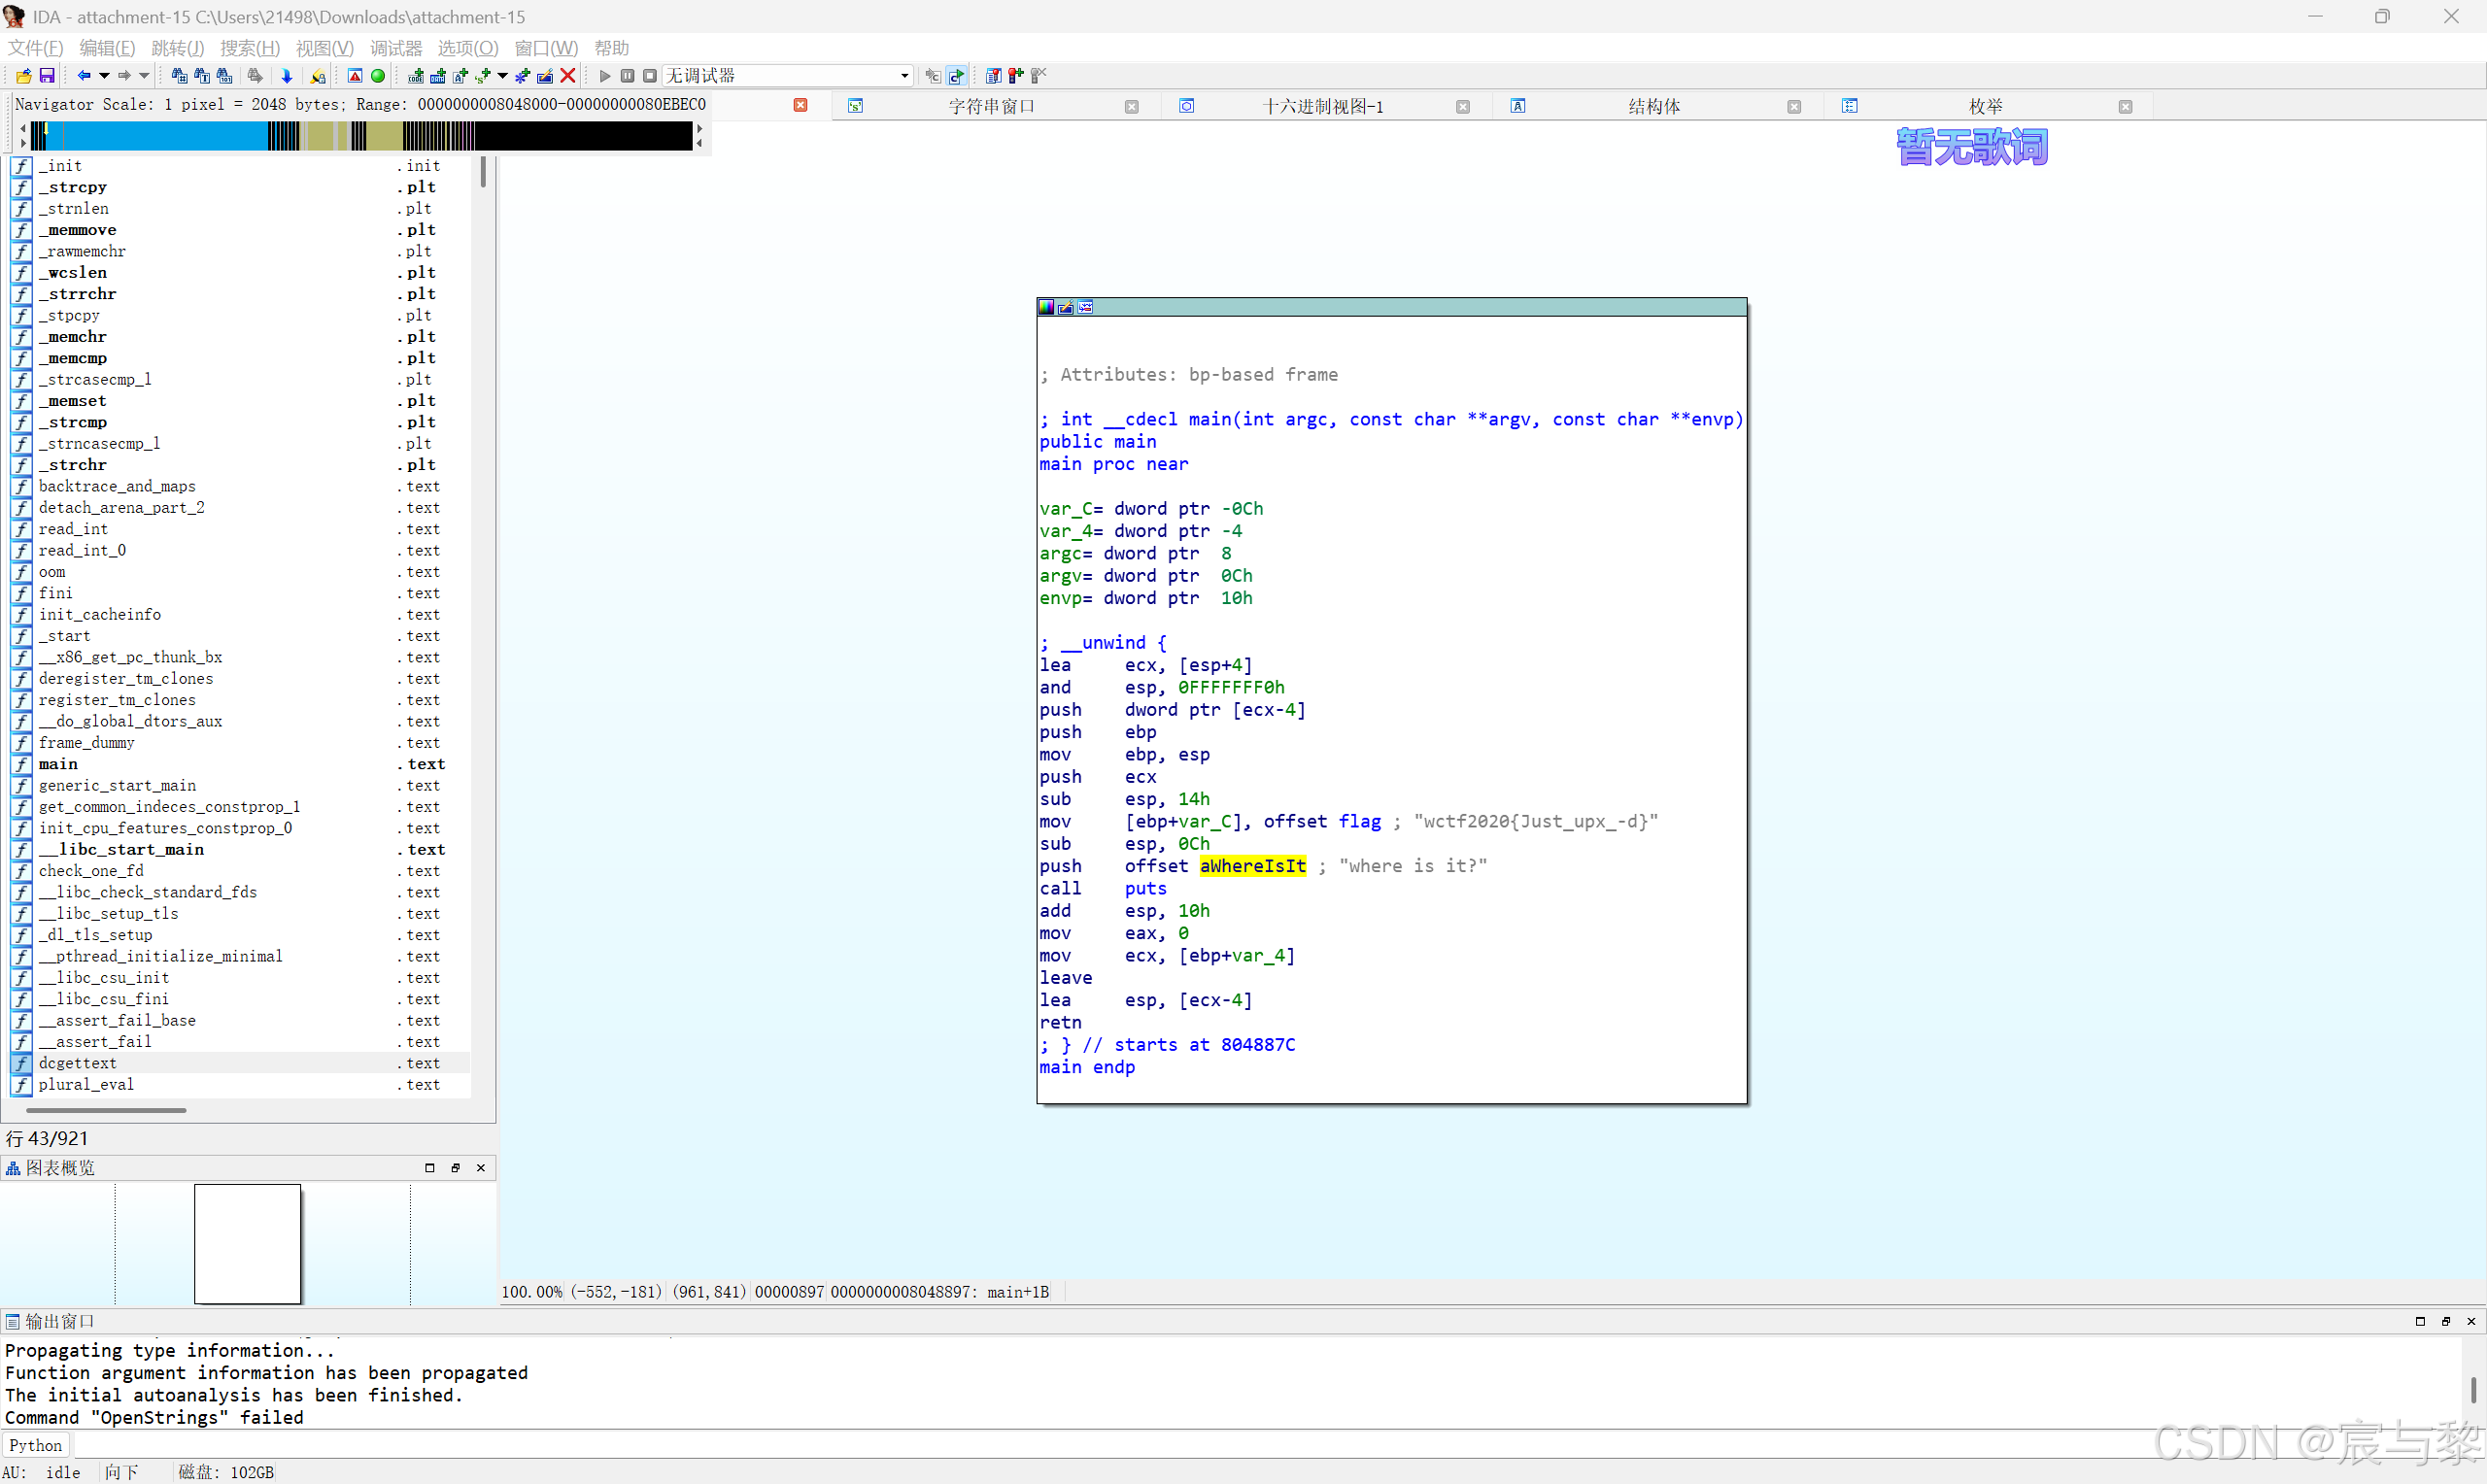
Task: Select read_int function in functions list
Action: click(x=73, y=529)
